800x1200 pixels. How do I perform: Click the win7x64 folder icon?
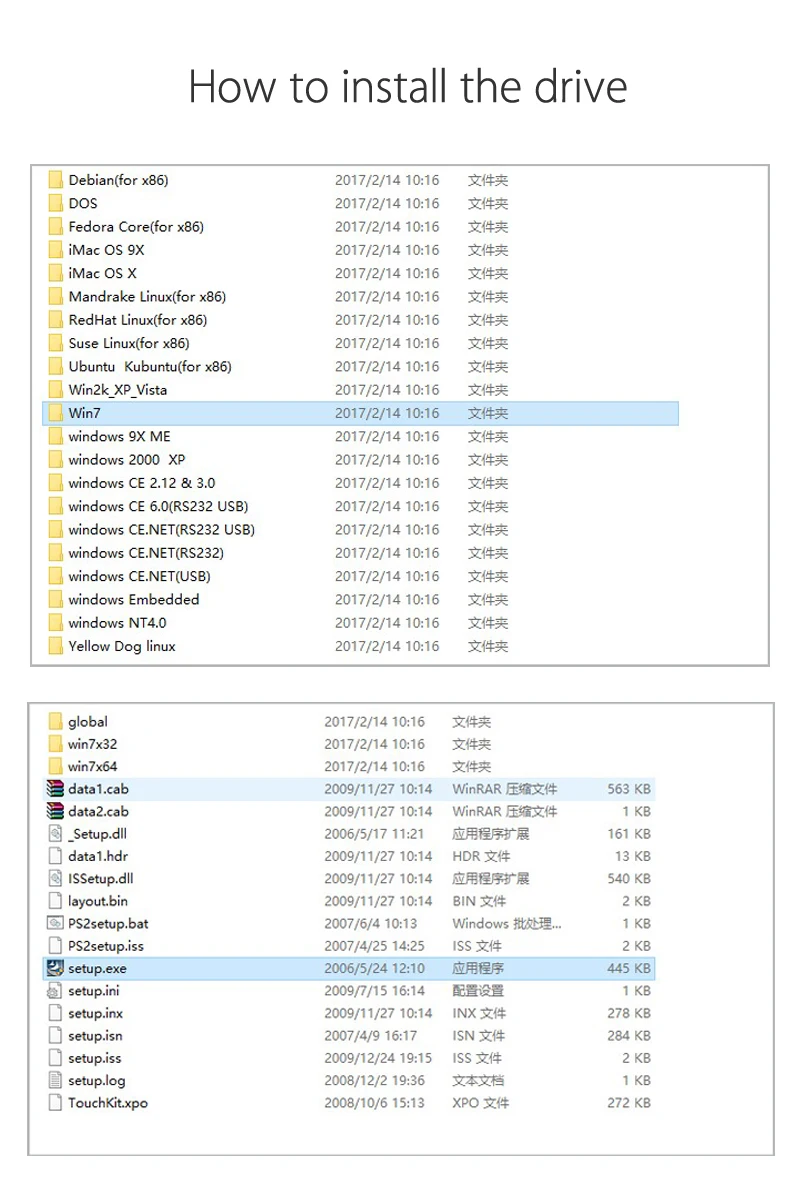point(55,766)
